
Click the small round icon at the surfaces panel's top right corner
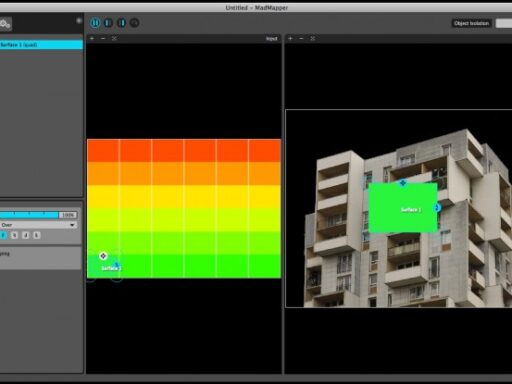coord(79,21)
